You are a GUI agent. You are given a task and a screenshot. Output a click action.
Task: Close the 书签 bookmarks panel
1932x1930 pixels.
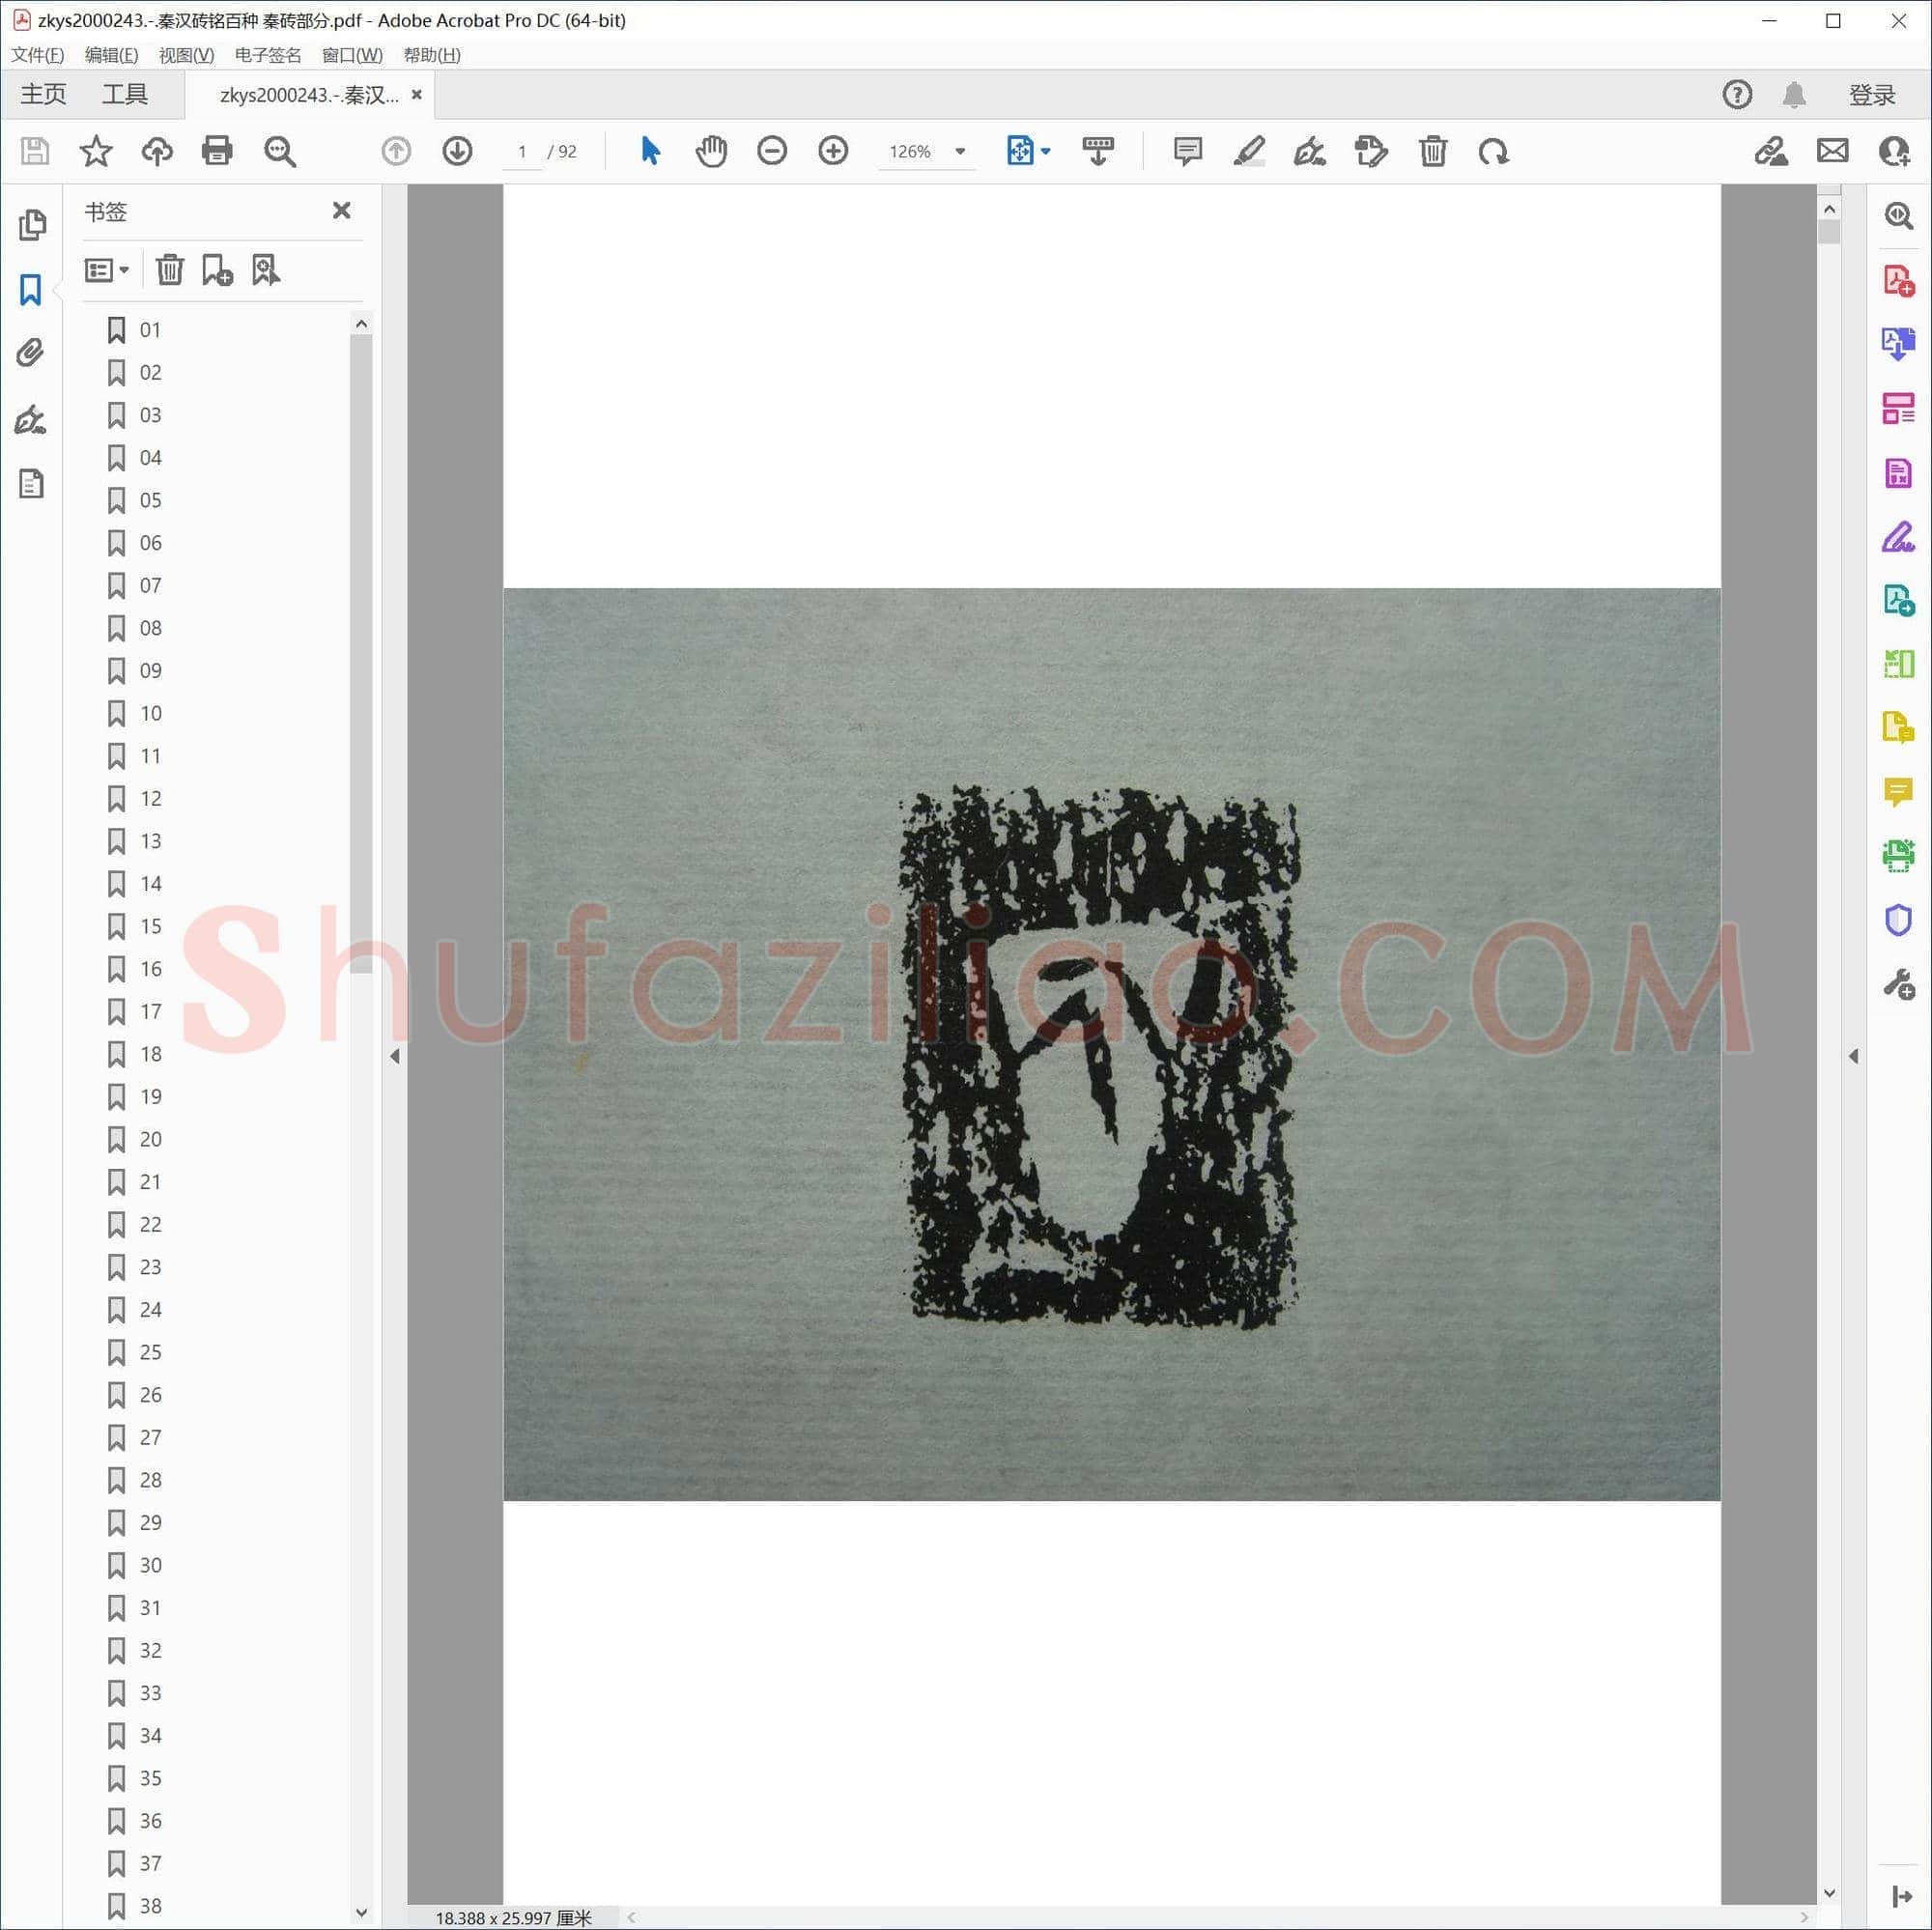click(342, 210)
